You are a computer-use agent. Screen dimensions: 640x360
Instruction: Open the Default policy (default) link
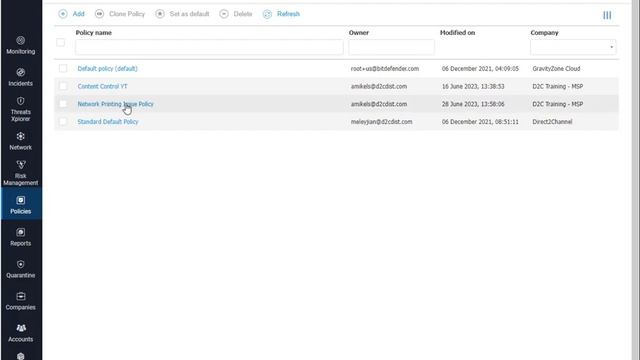pyautogui.click(x=107, y=69)
